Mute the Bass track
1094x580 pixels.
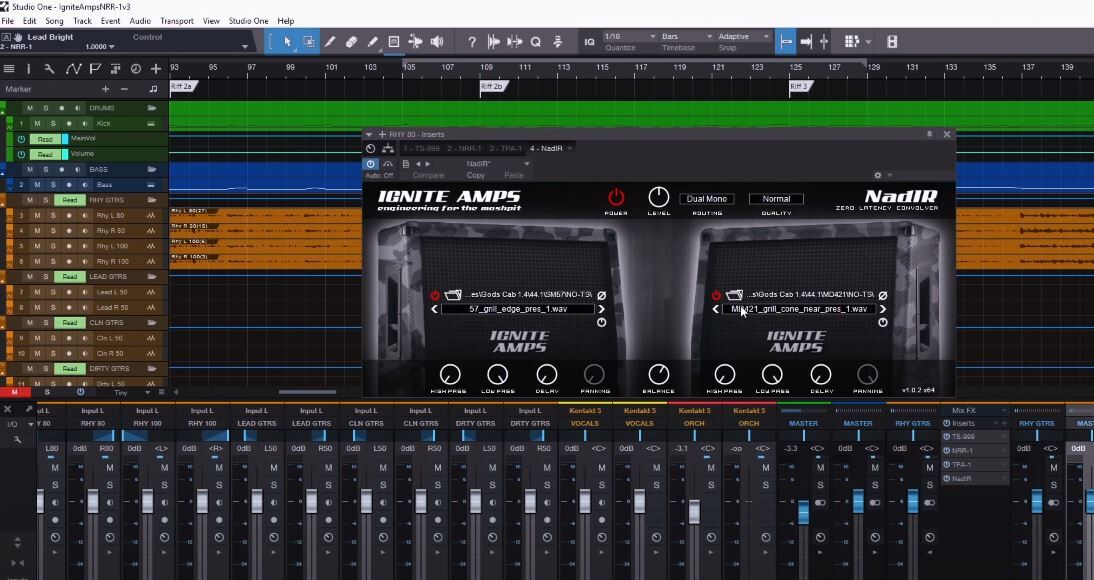(37, 185)
